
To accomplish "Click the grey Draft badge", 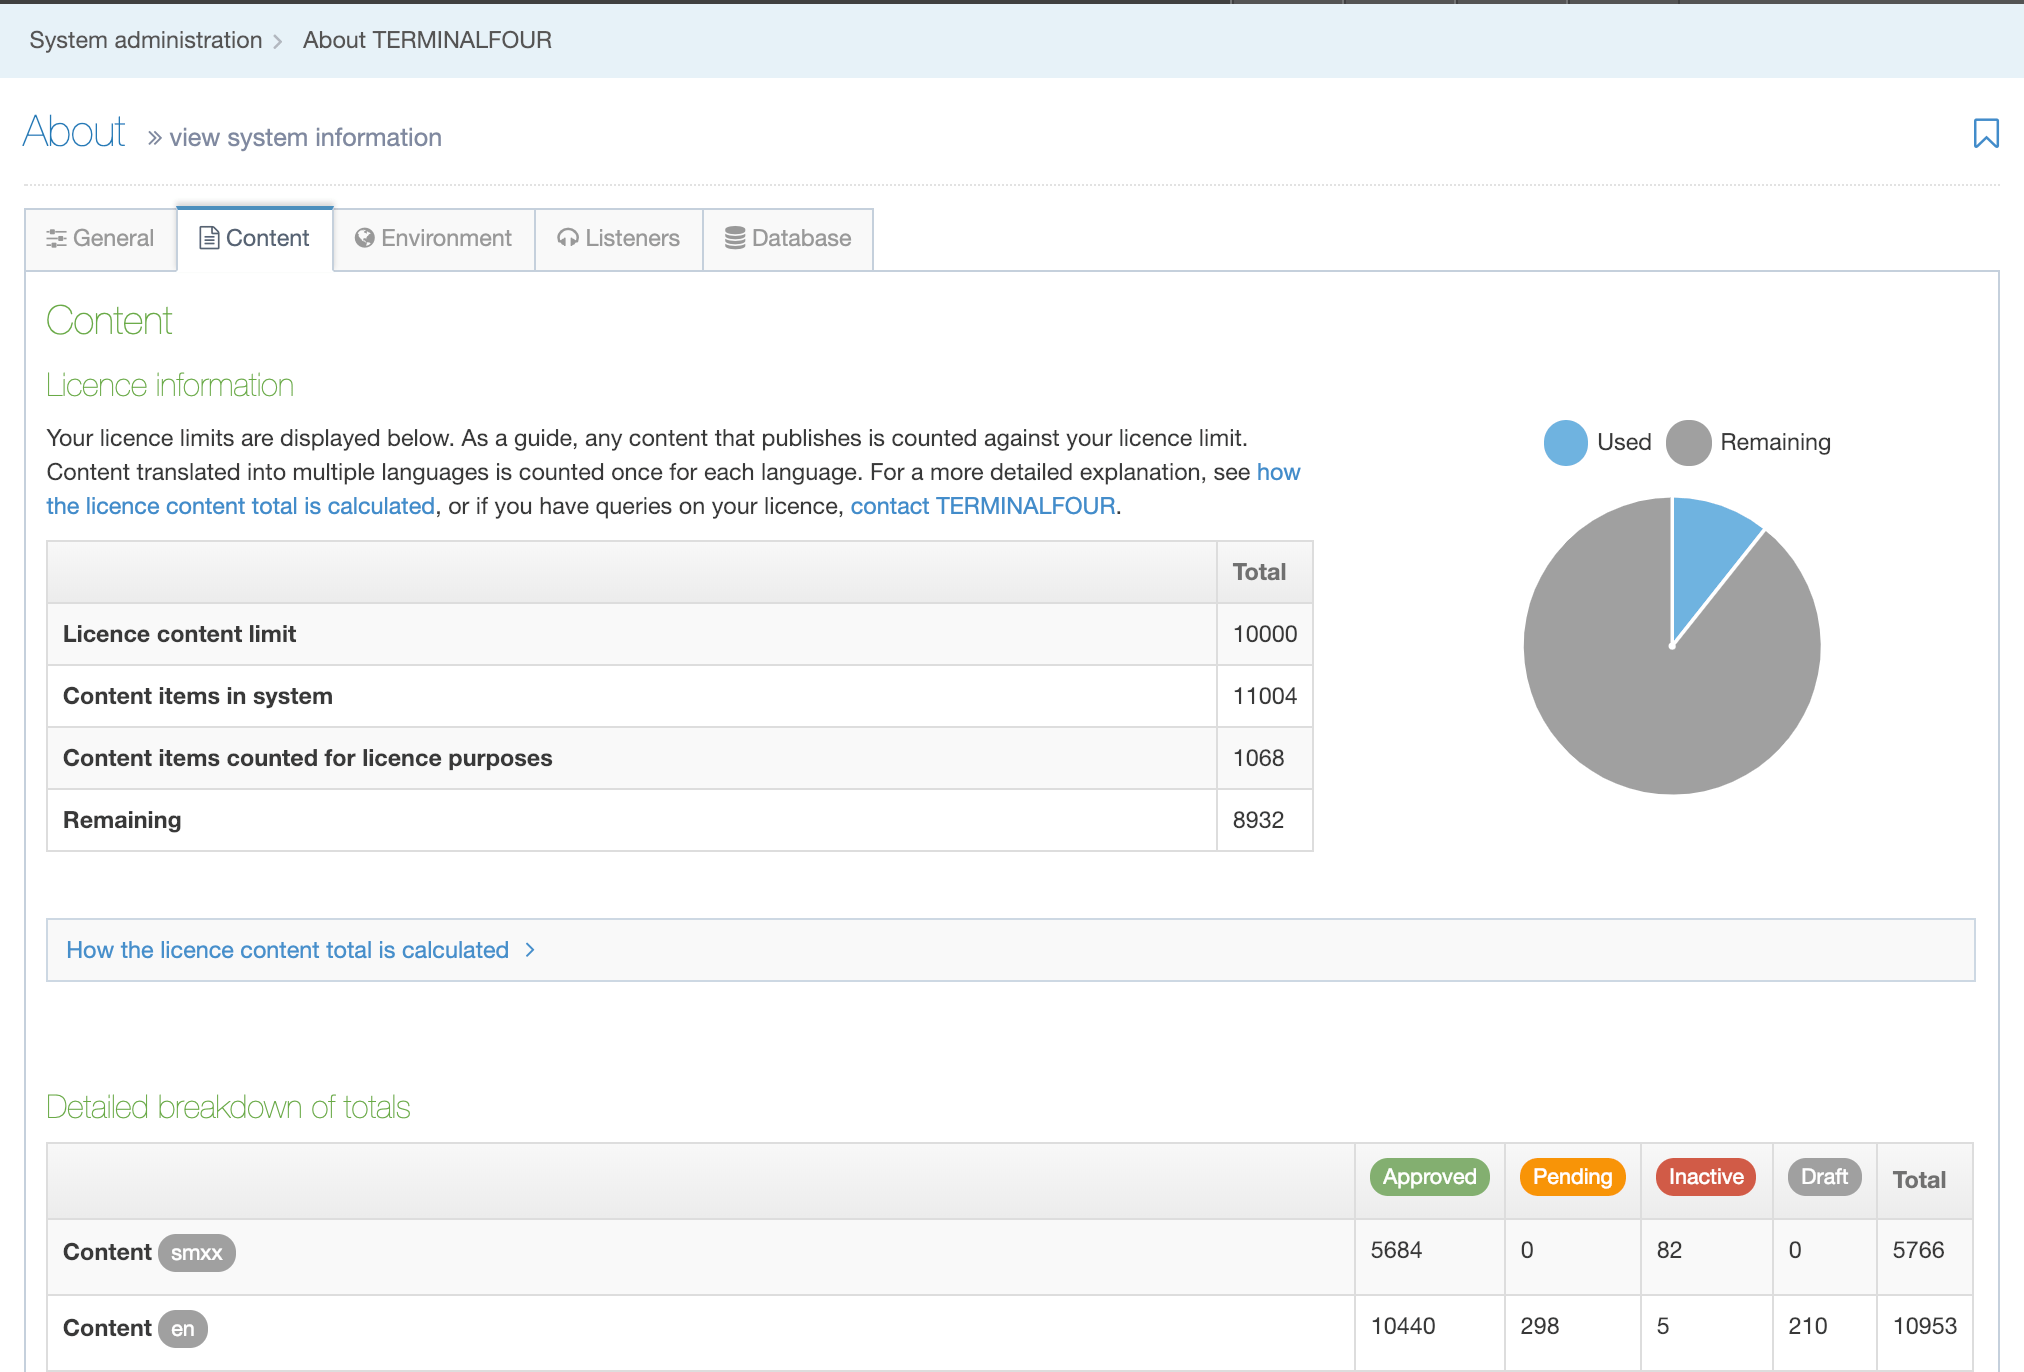I will point(1823,1177).
